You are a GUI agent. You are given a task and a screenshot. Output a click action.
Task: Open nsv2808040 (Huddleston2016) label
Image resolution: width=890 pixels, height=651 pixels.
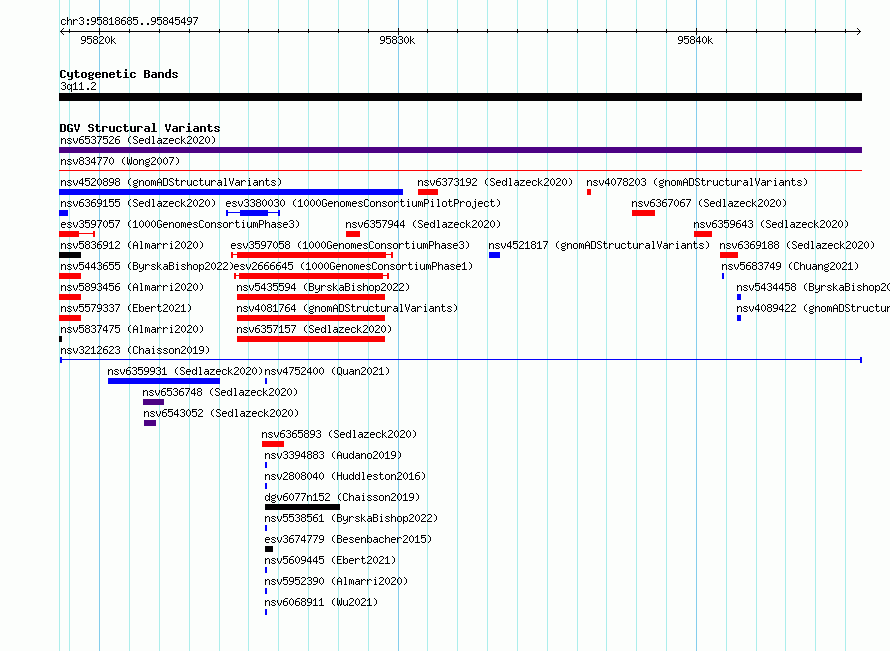(x=345, y=476)
